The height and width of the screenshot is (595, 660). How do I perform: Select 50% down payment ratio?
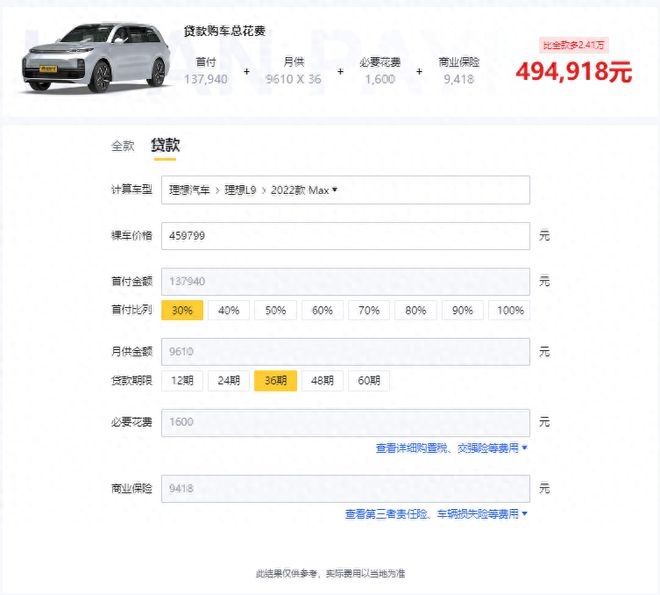[275, 310]
